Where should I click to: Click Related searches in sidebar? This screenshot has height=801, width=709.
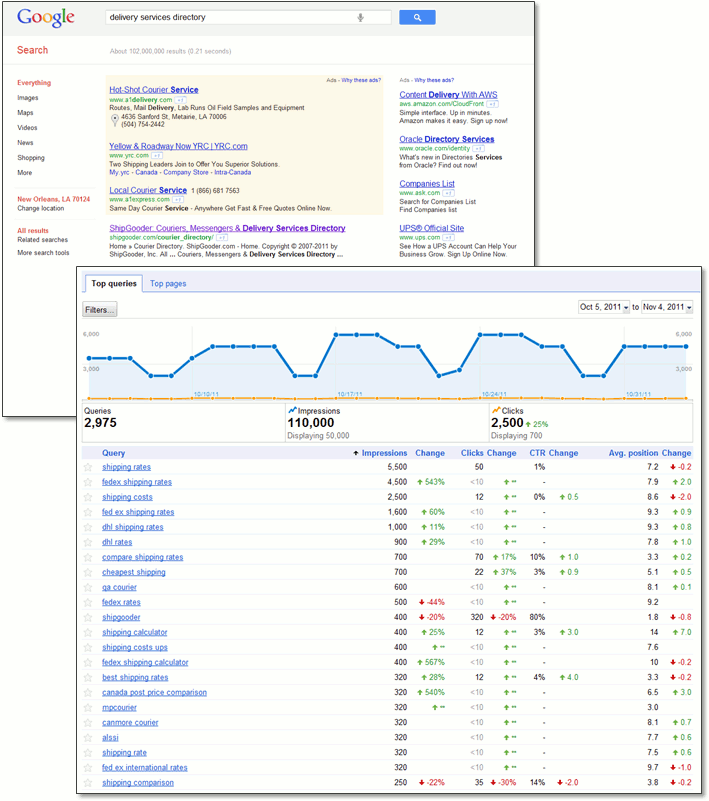(x=42, y=240)
